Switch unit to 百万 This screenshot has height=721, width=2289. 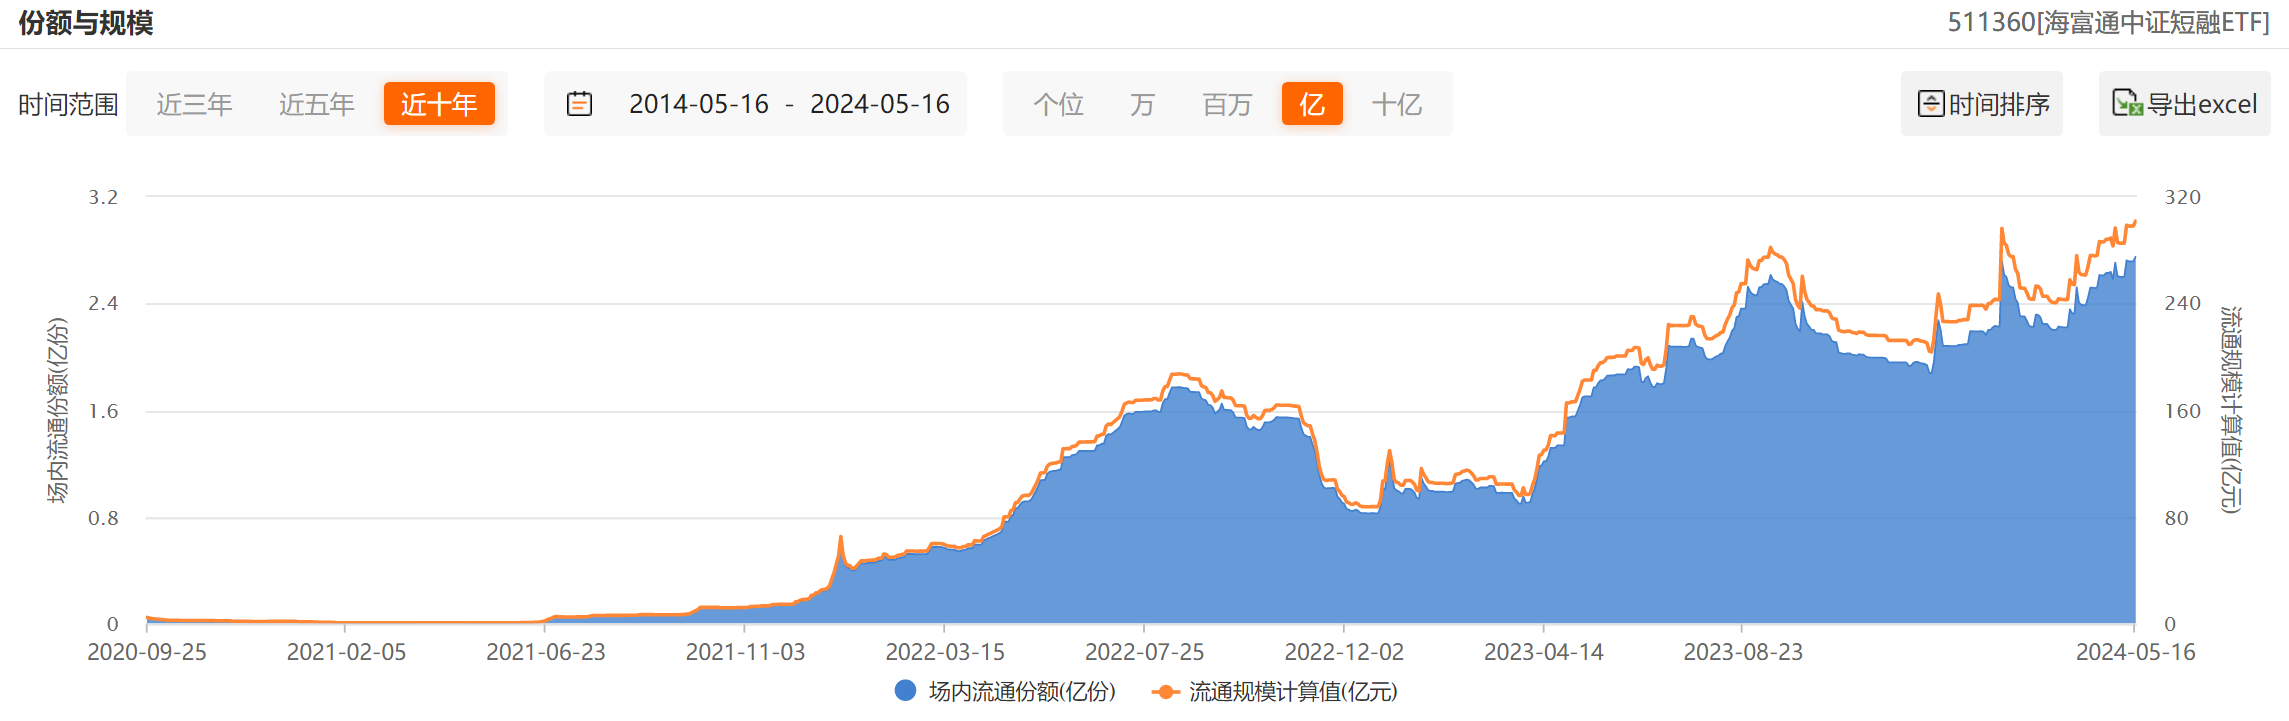click(x=1227, y=104)
